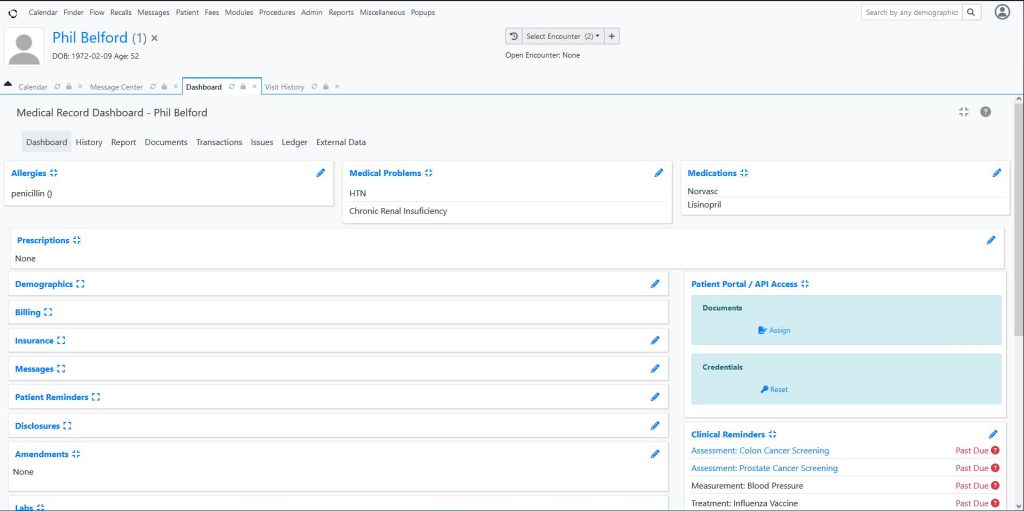Click the Reset credentials link
Screen dimensions: 1024x511
(774, 389)
